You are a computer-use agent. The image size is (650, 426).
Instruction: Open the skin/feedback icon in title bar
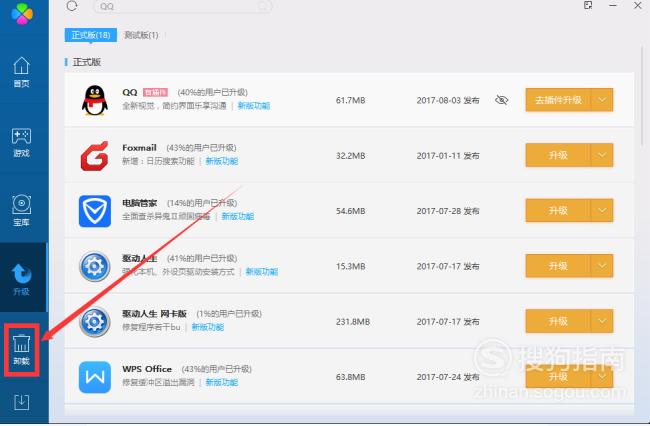point(588,5)
